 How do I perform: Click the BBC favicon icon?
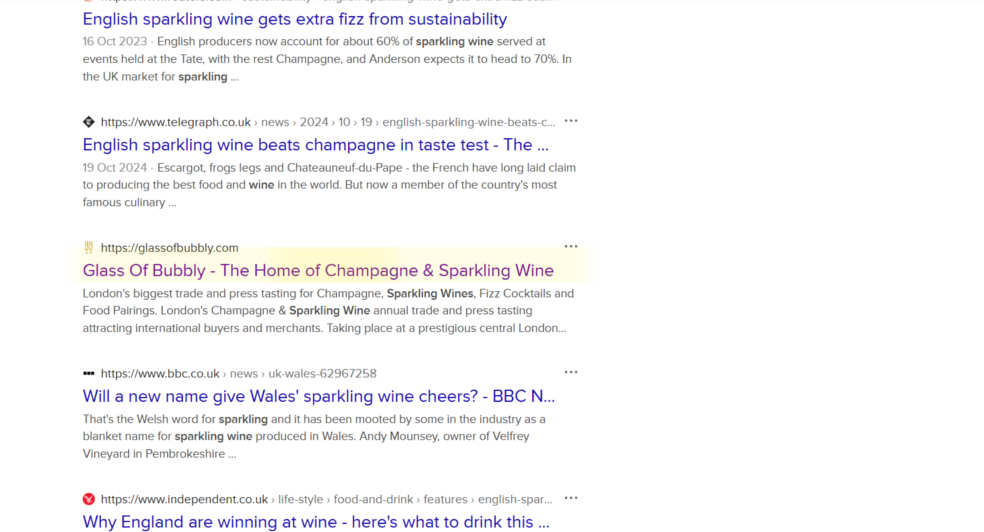pos(89,374)
